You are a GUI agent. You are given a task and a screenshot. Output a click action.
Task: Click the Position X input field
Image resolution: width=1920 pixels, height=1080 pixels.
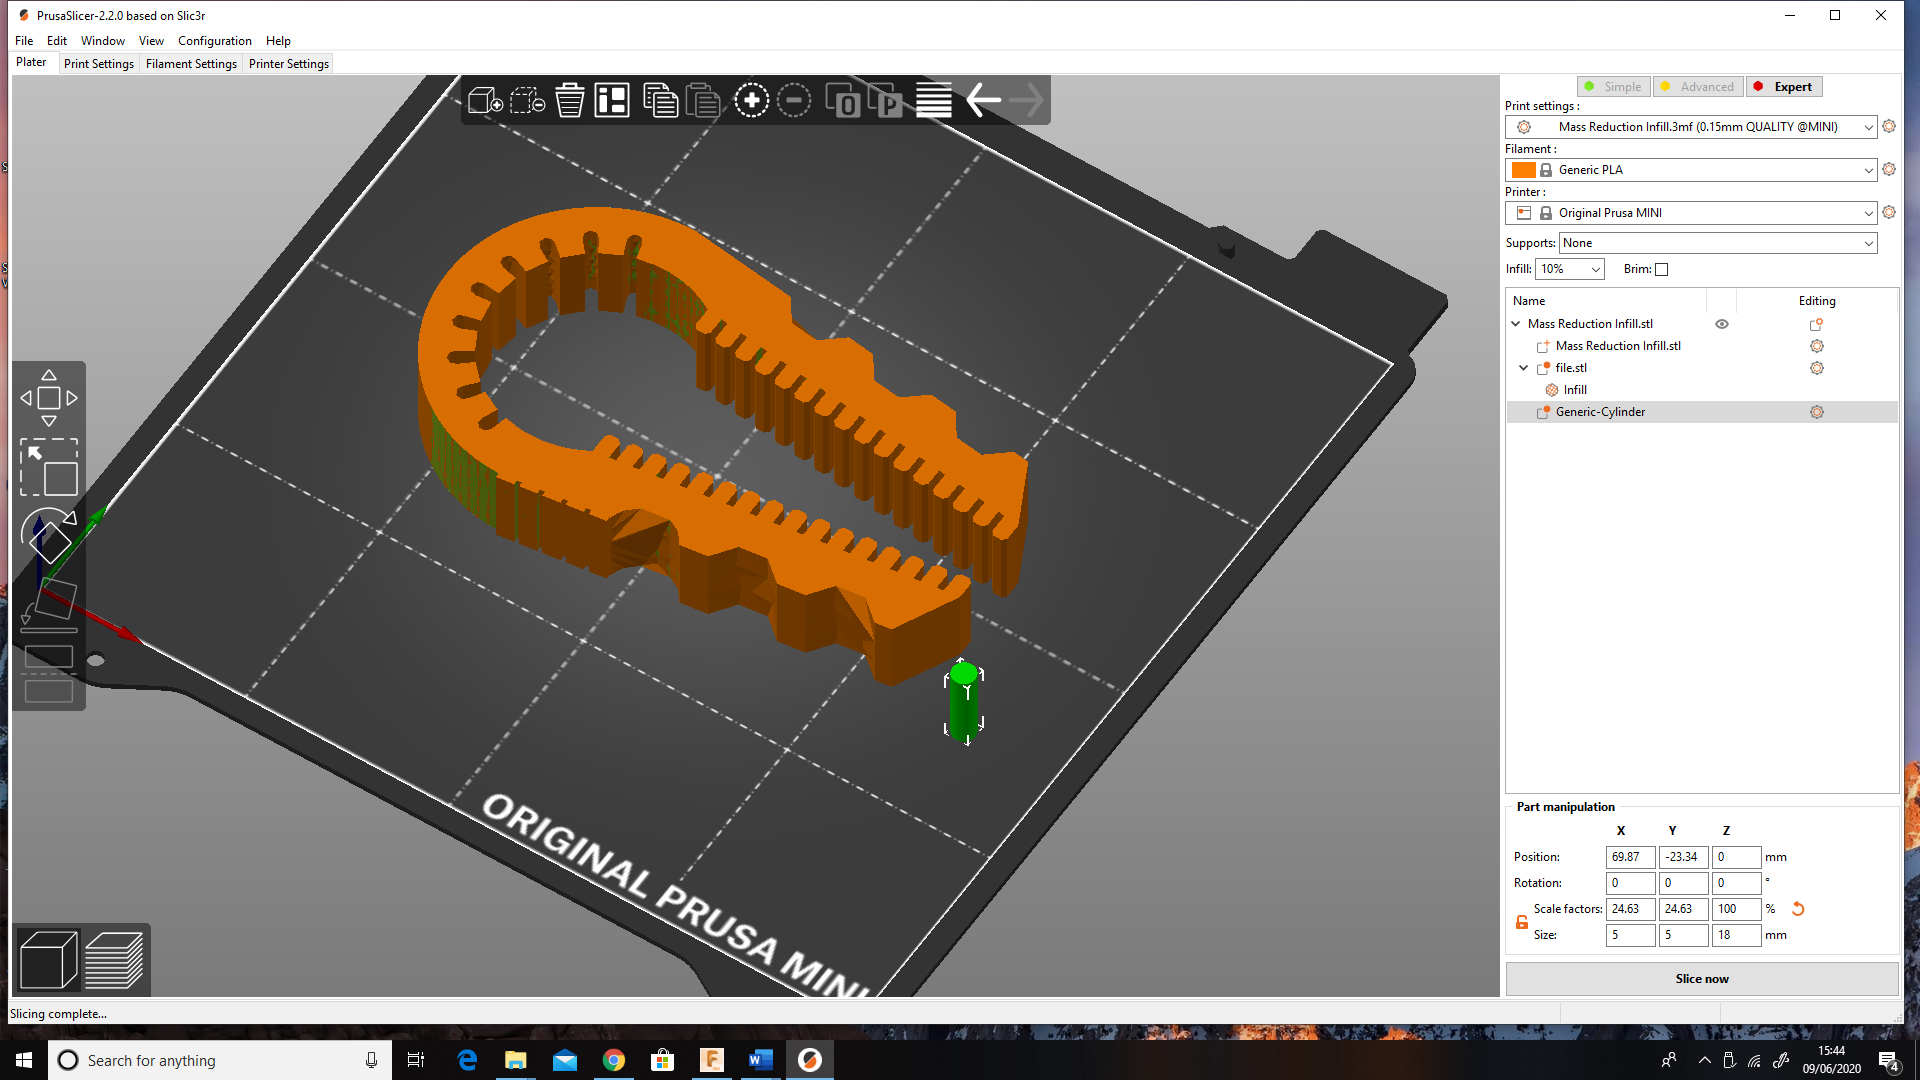1630,857
